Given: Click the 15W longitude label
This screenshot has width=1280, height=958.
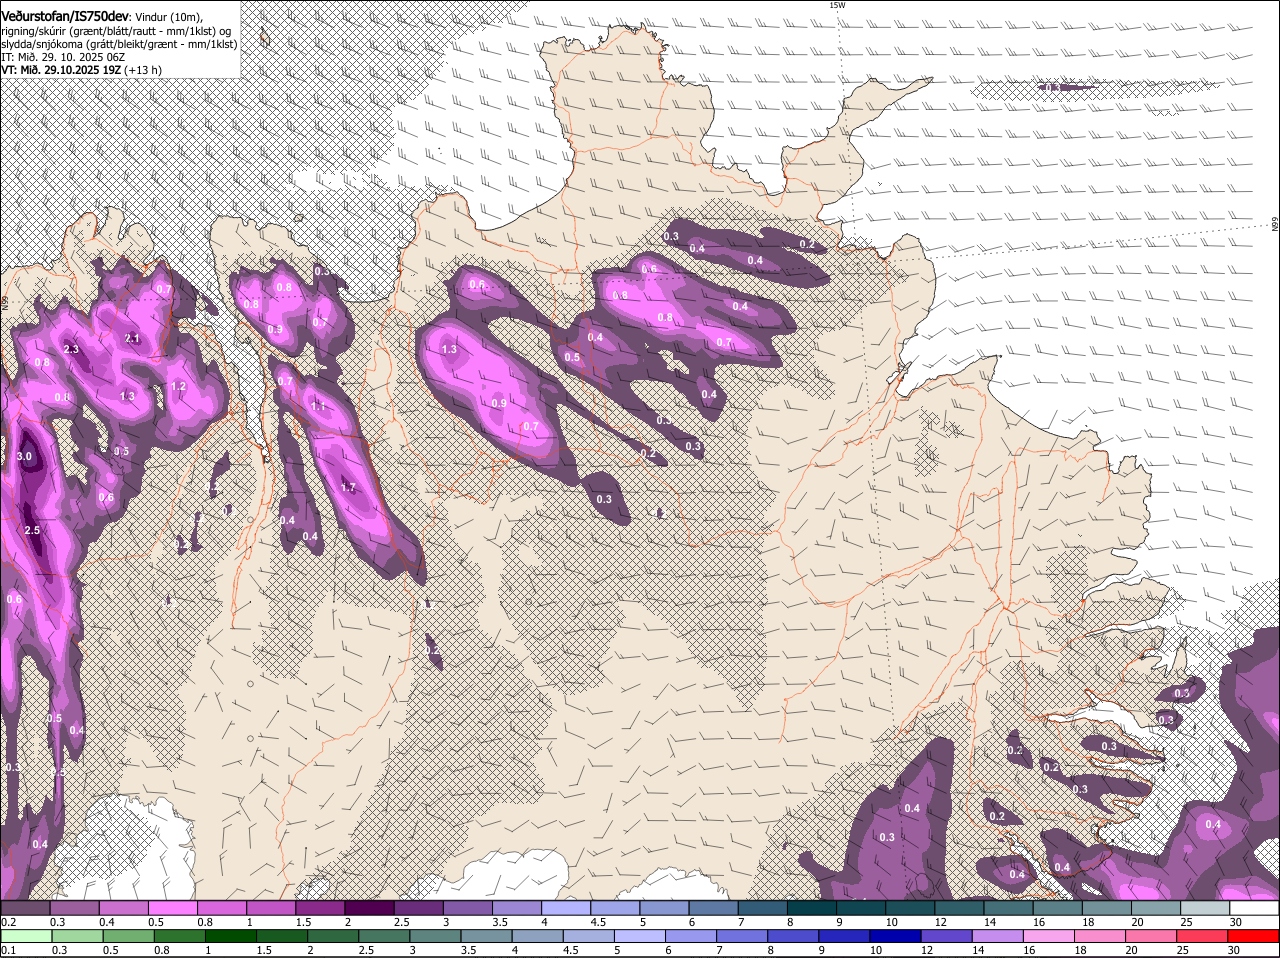Looking at the screenshot, I should (837, 5).
